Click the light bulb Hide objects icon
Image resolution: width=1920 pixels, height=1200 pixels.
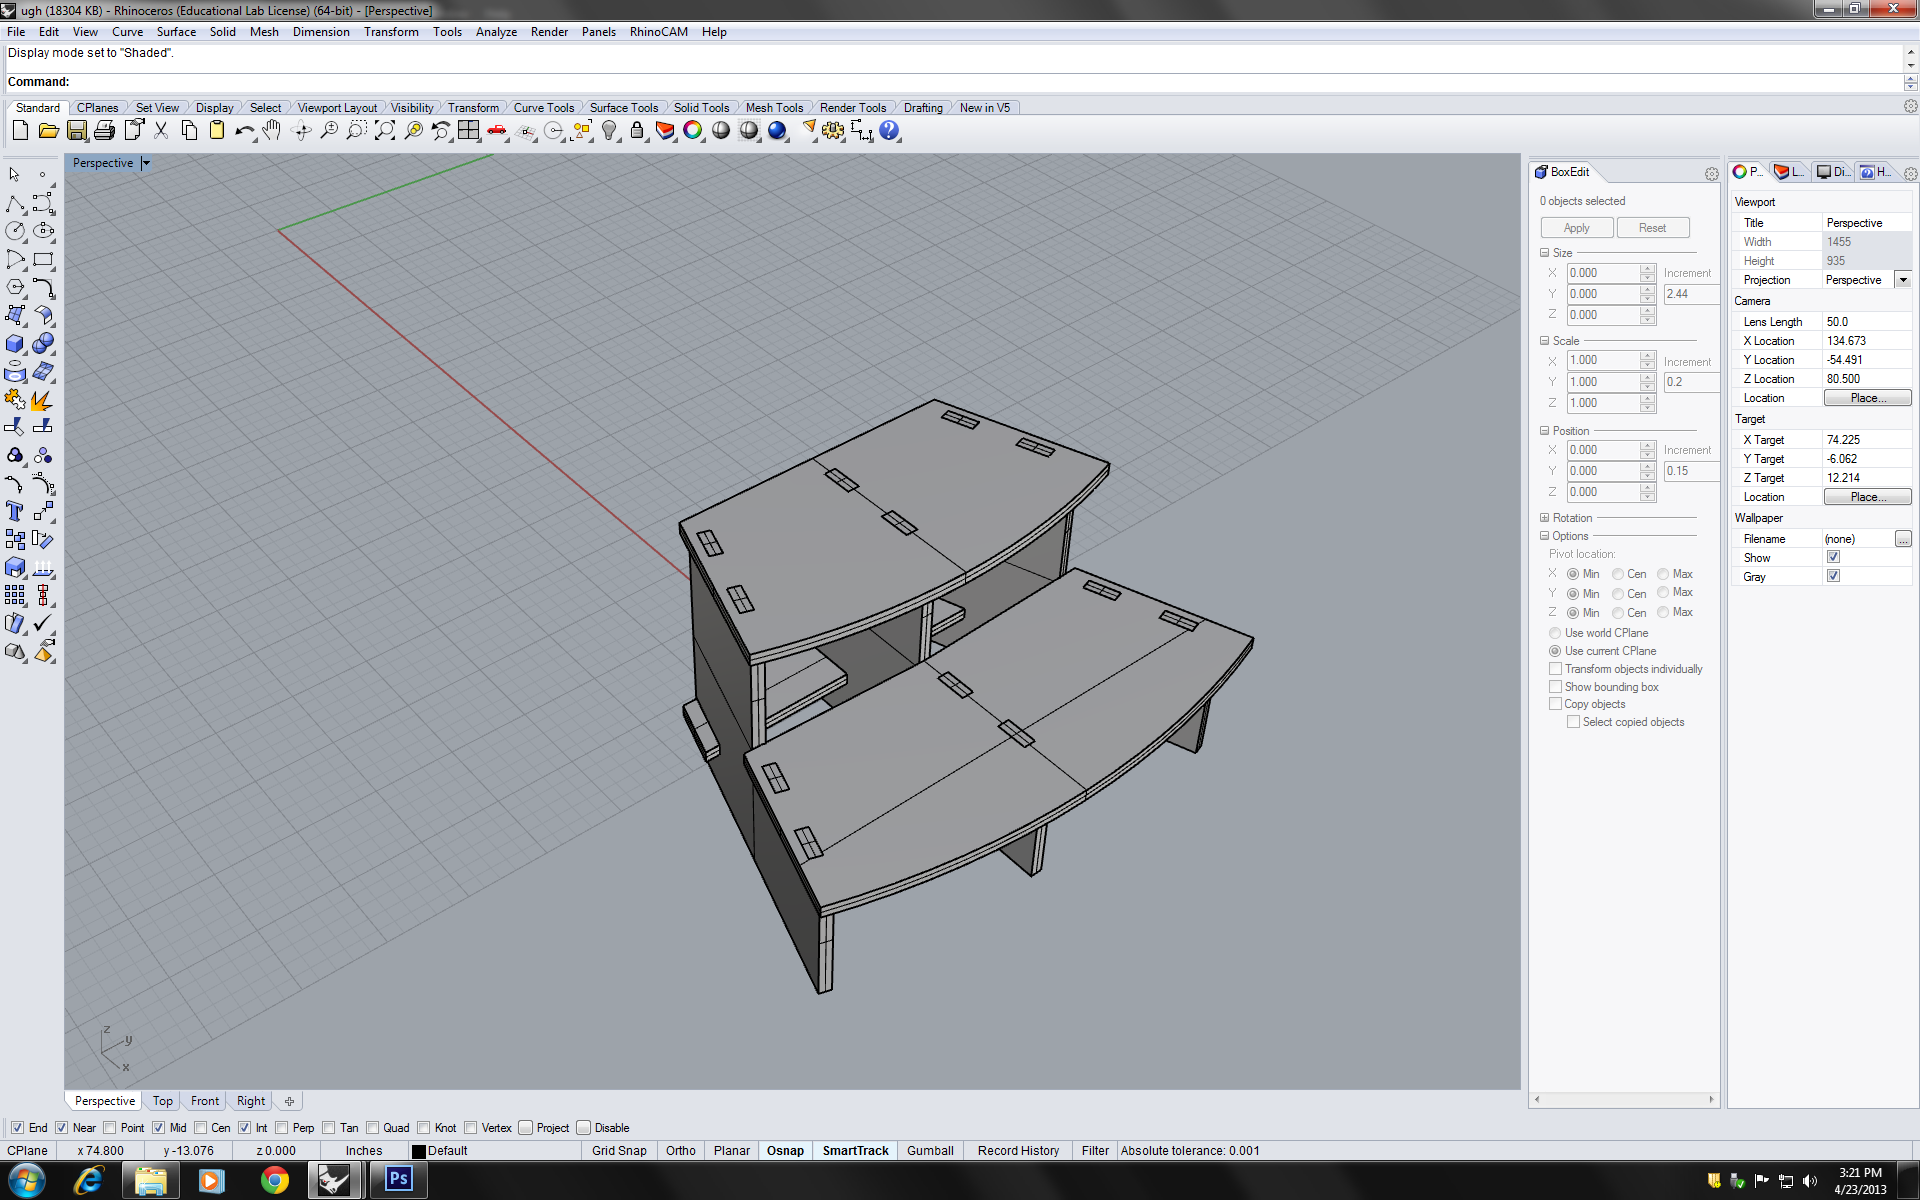click(609, 130)
